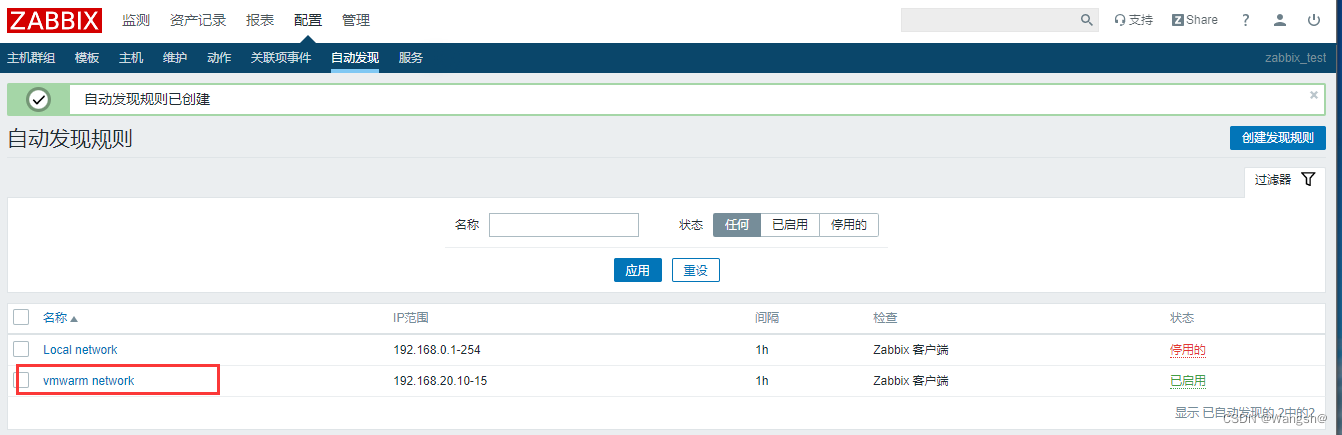Screen dimensions: 1342x435
Task: Click the logout power icon
Action: click(x=1314, y=20)
